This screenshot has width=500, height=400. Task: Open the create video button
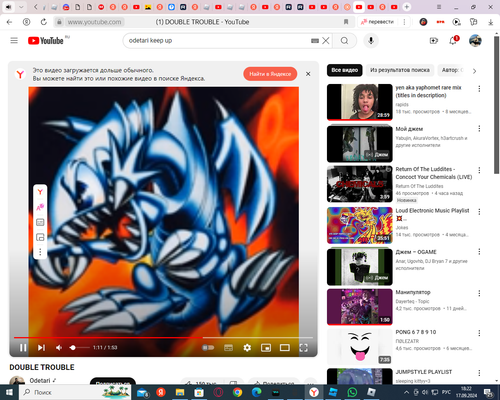point(434,41)
